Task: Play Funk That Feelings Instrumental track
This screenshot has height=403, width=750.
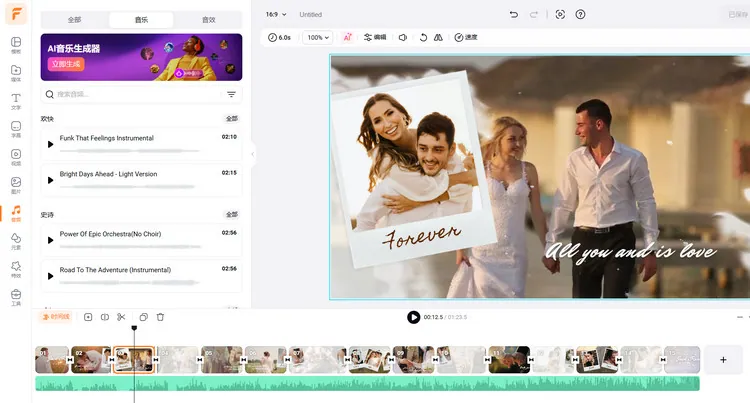Action: pyautogui.click(x=50, y=144)
